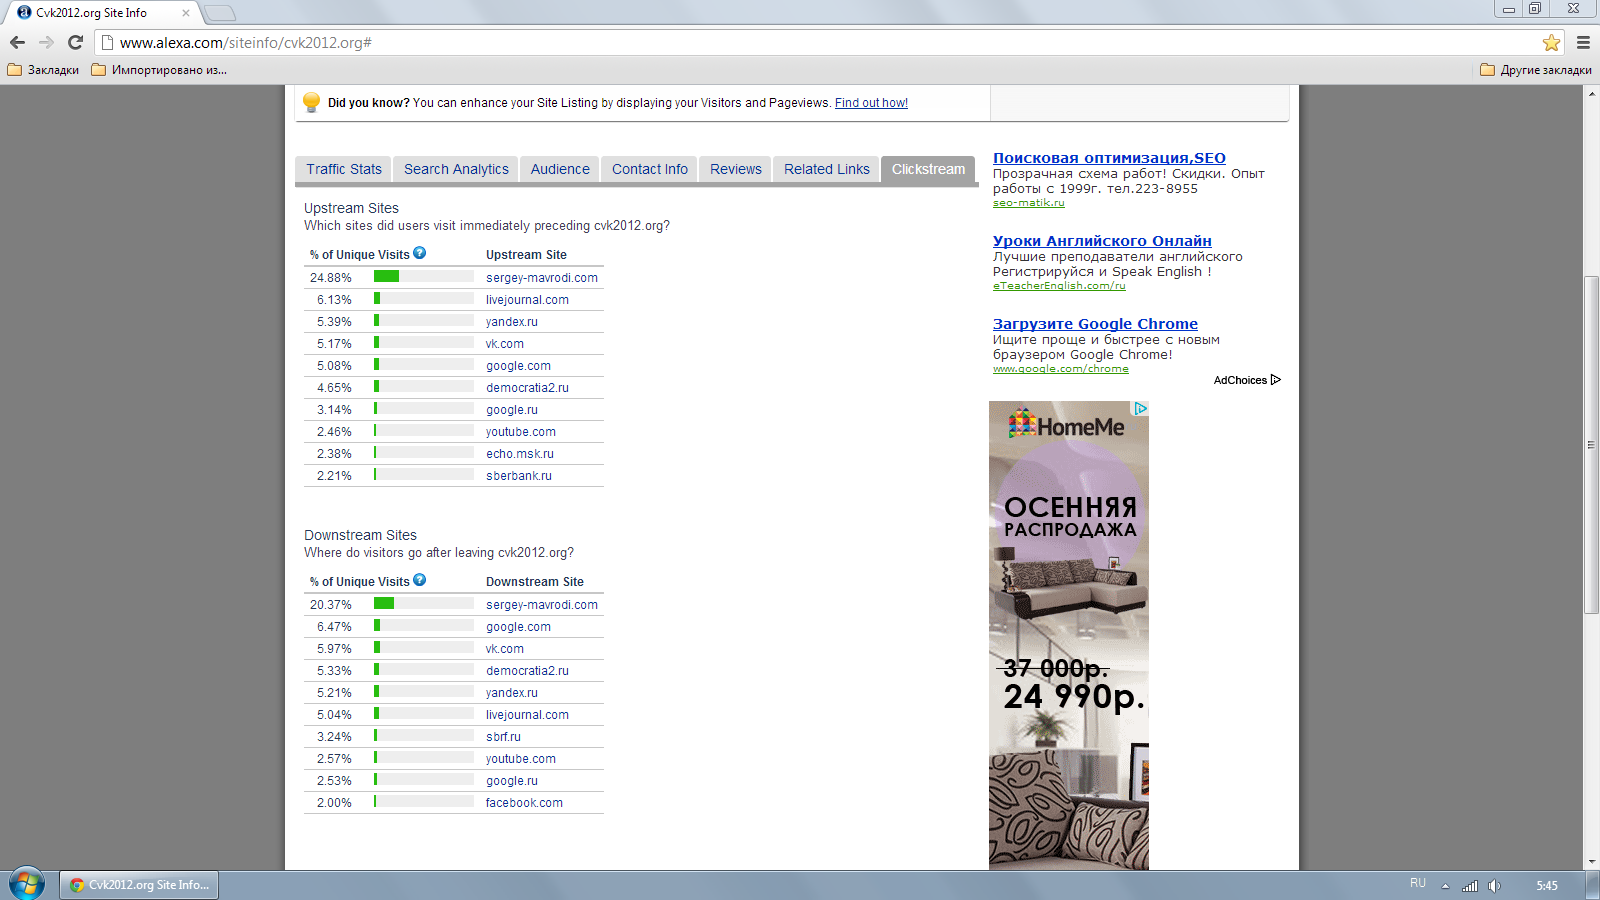Image resolution: width=1600 pixels, height=900 pixels.
Task: Click the volume speaker tray icon
Action: [x=1494, y=886]
